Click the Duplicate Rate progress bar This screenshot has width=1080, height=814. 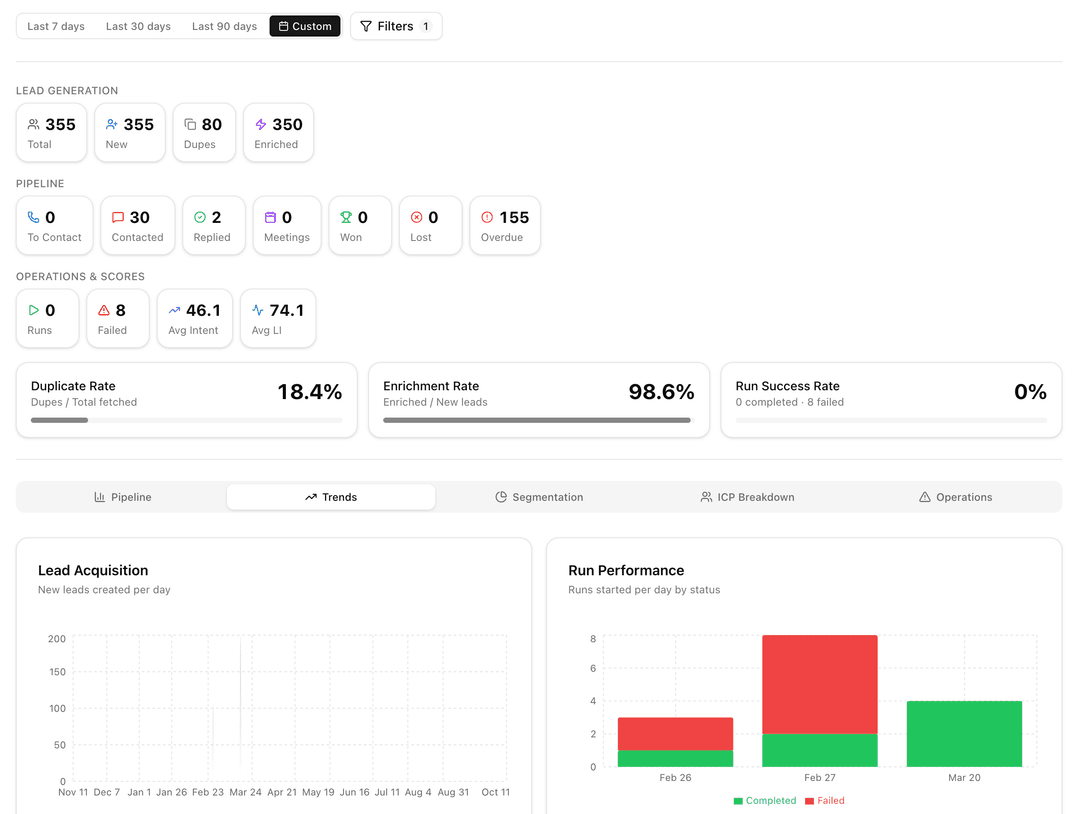click(x=187, y=420)
